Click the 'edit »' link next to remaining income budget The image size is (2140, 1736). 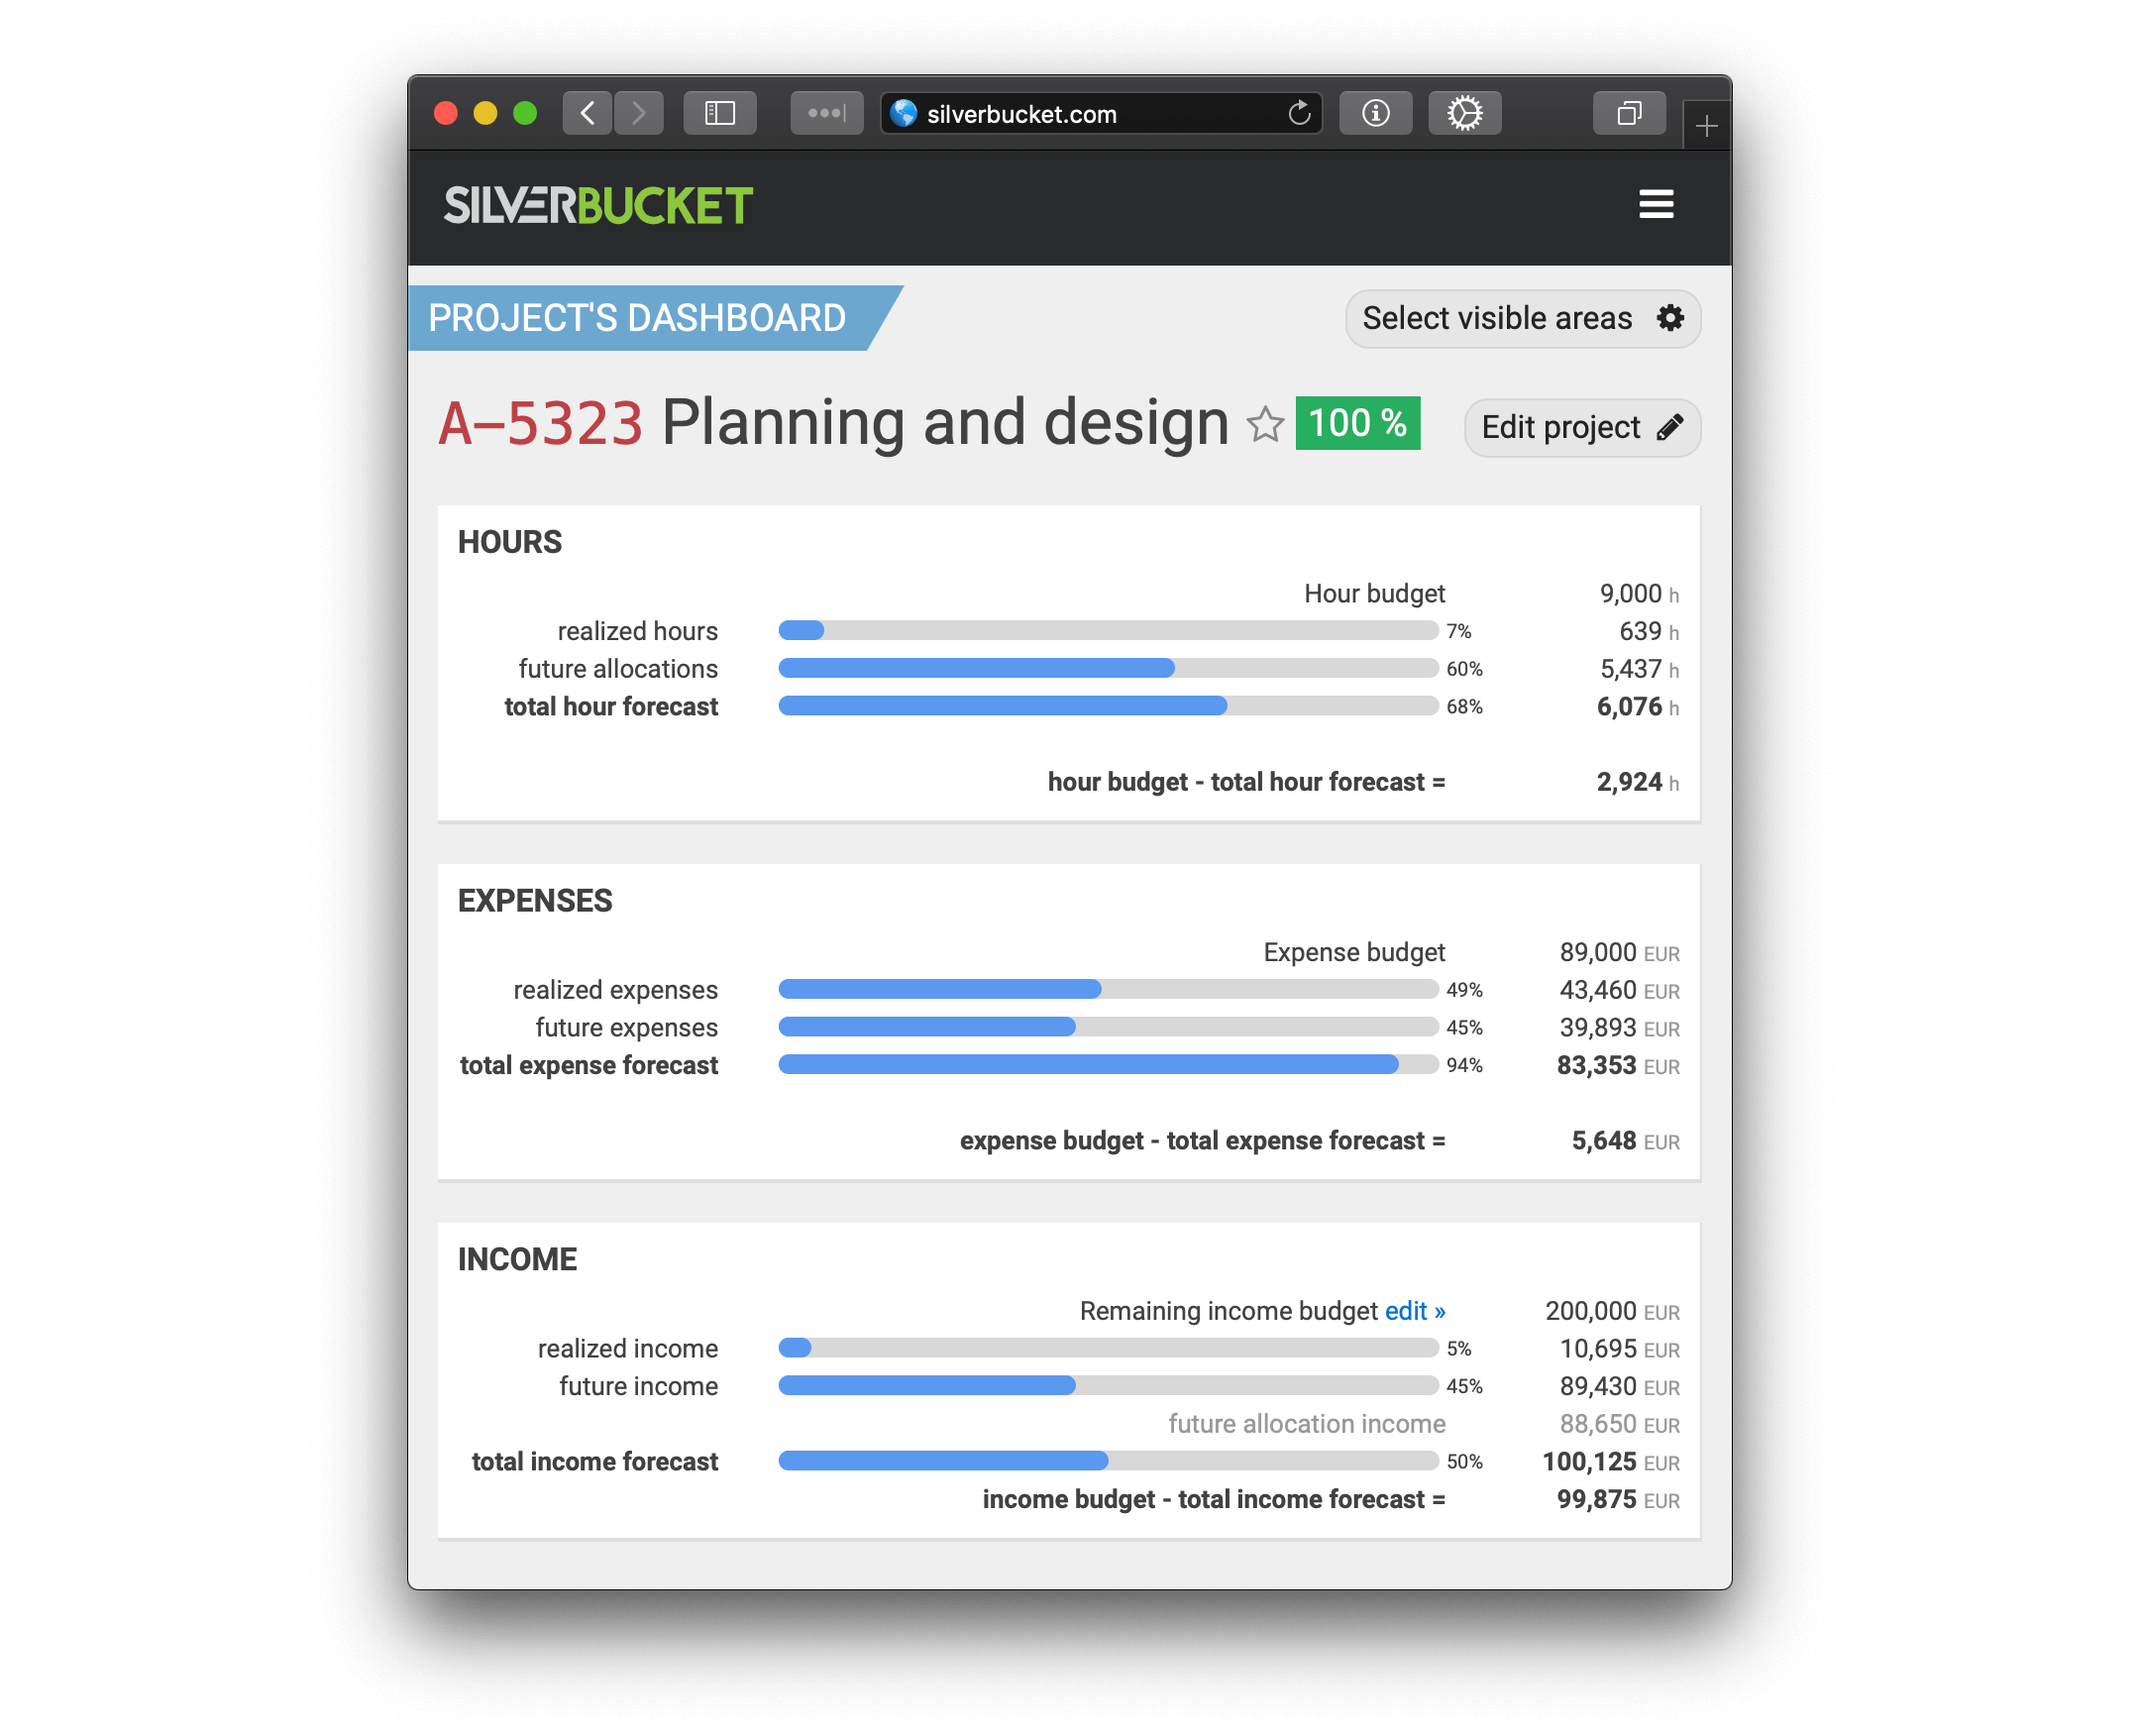click(x=1417, y=1311)
